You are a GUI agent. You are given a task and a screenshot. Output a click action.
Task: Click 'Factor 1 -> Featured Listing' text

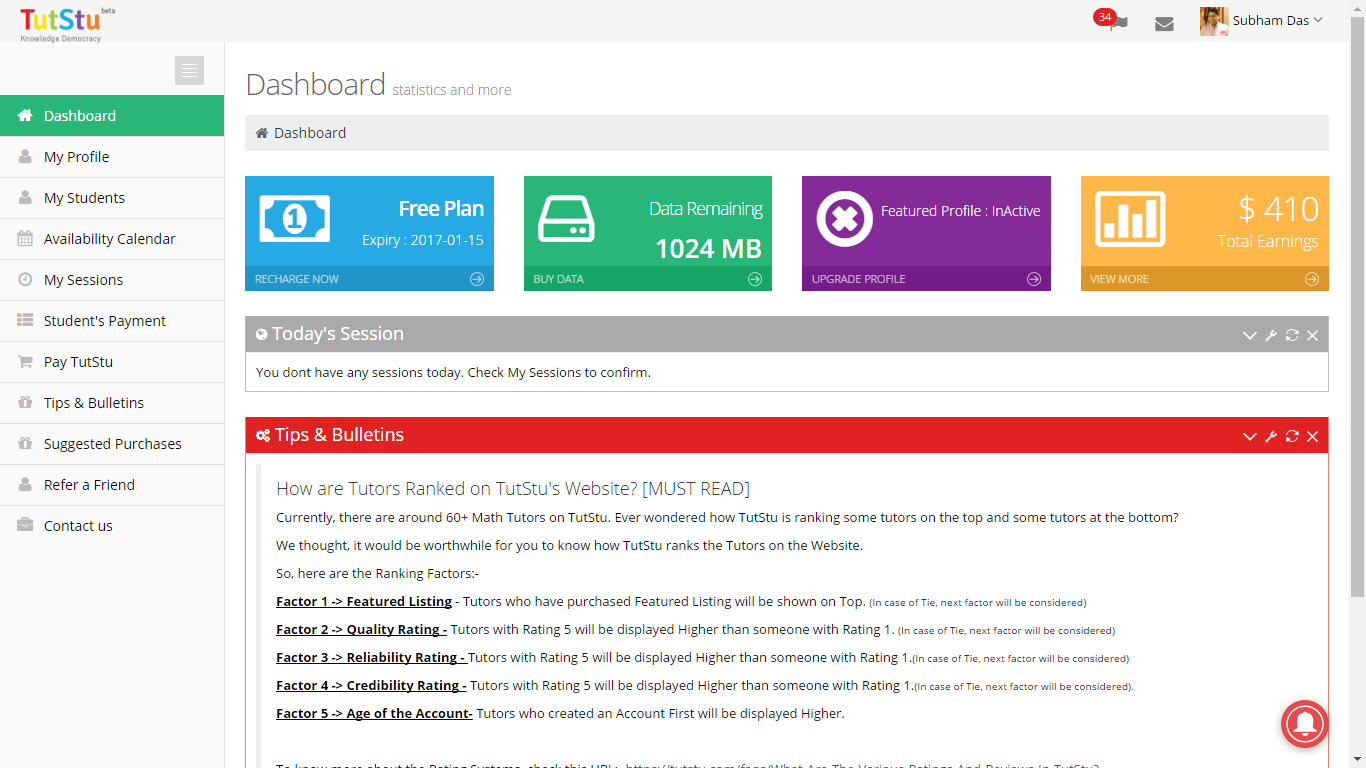click(x=364, y=602)
